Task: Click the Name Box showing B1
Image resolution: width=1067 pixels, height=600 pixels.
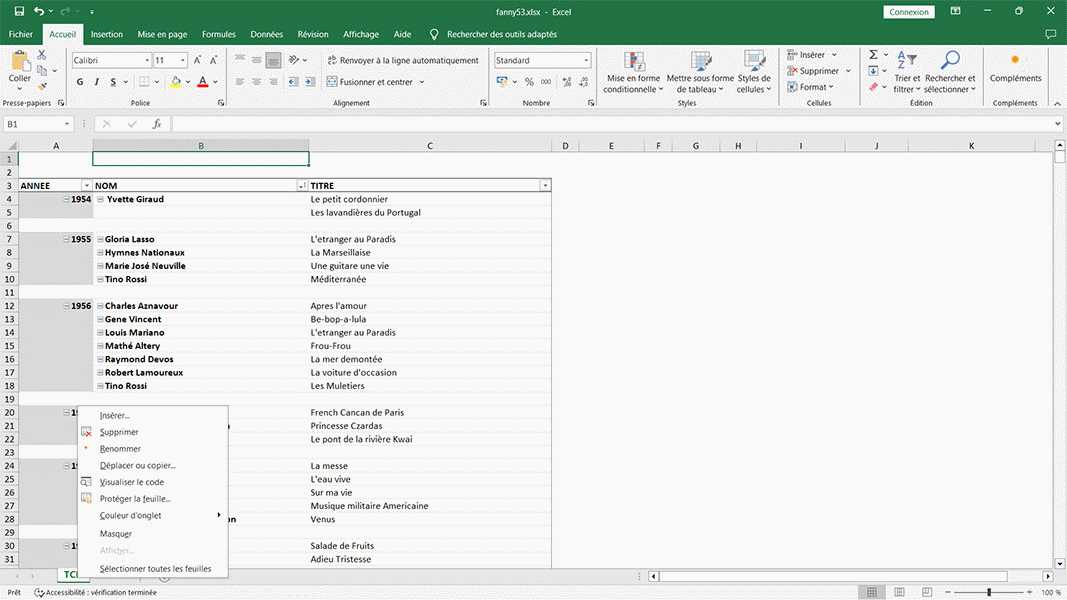Action: click(x=33, y=124)
